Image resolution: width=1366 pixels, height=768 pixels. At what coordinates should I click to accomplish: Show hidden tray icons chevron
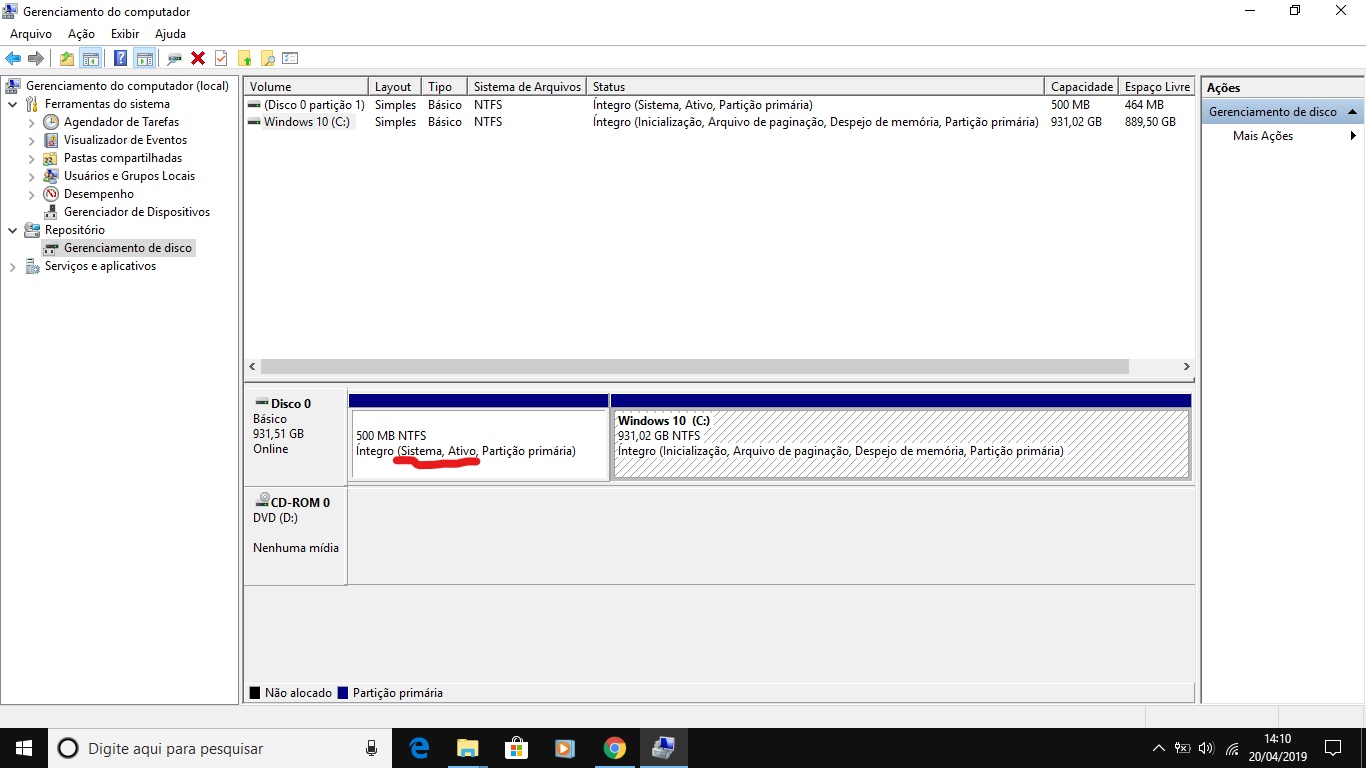coord(1158,748)
